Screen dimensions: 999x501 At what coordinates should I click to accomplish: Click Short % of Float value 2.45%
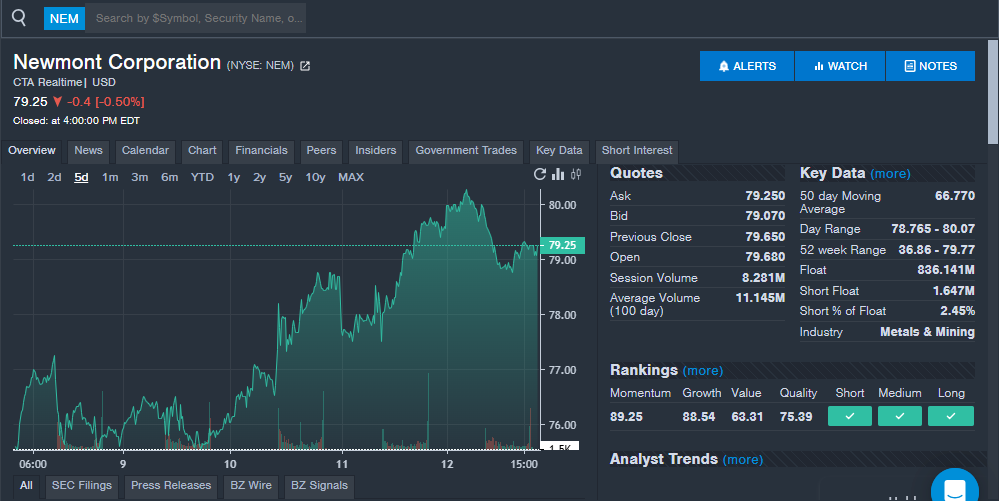(x=958, y=311)
